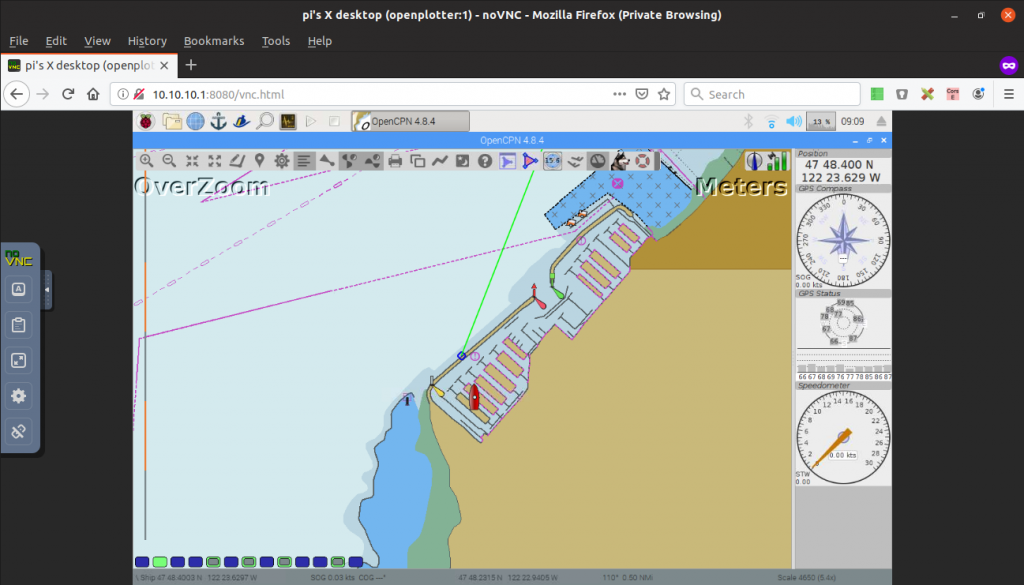Open Firefox View menu

coord(97,40)
